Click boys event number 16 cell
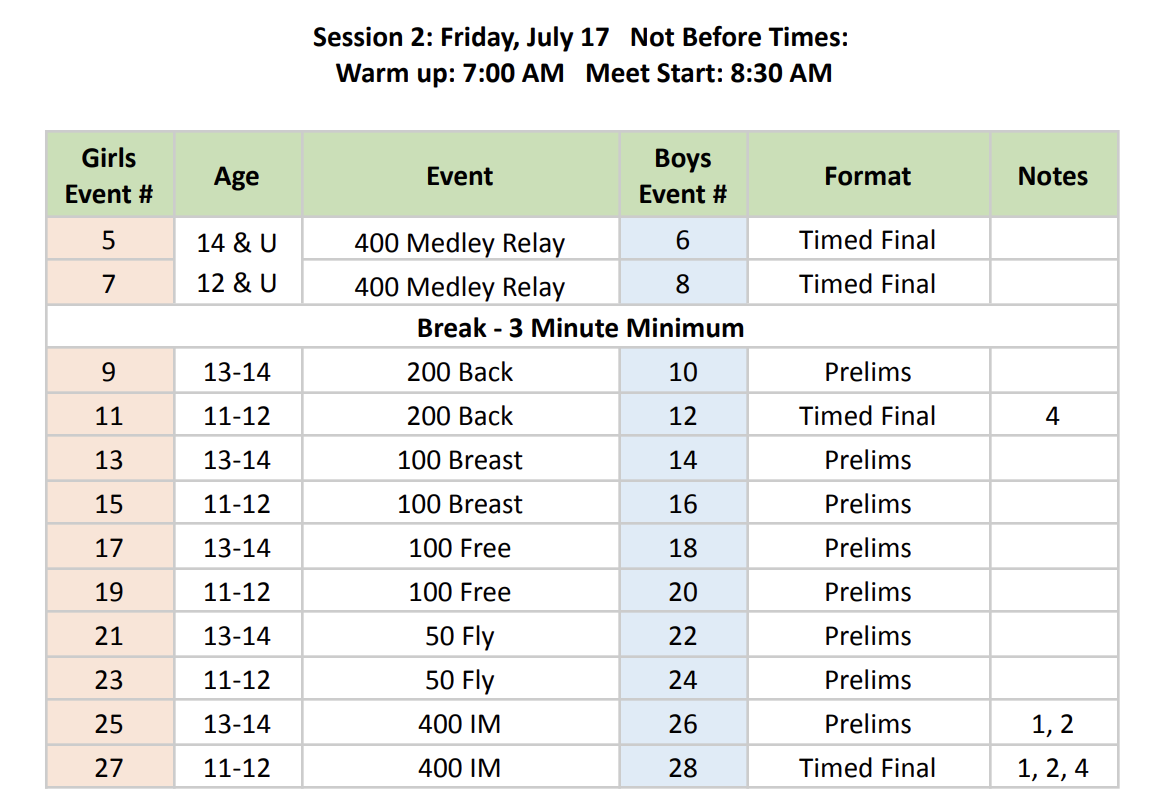 (x=683, y=503)
